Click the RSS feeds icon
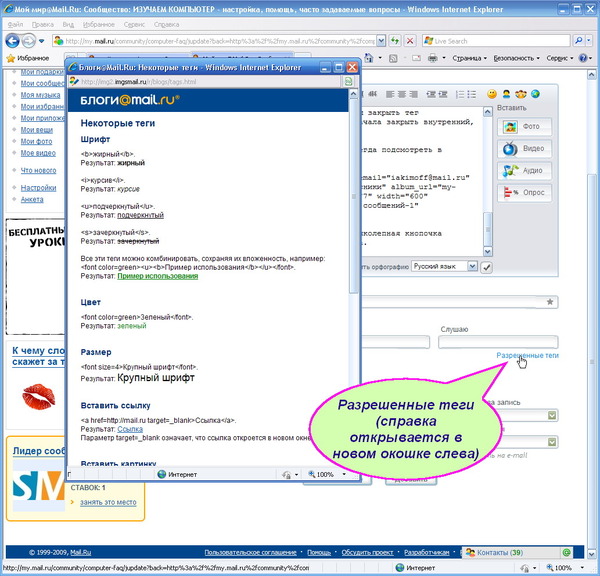This screenshot has height=576, width=600. [393, 58]
